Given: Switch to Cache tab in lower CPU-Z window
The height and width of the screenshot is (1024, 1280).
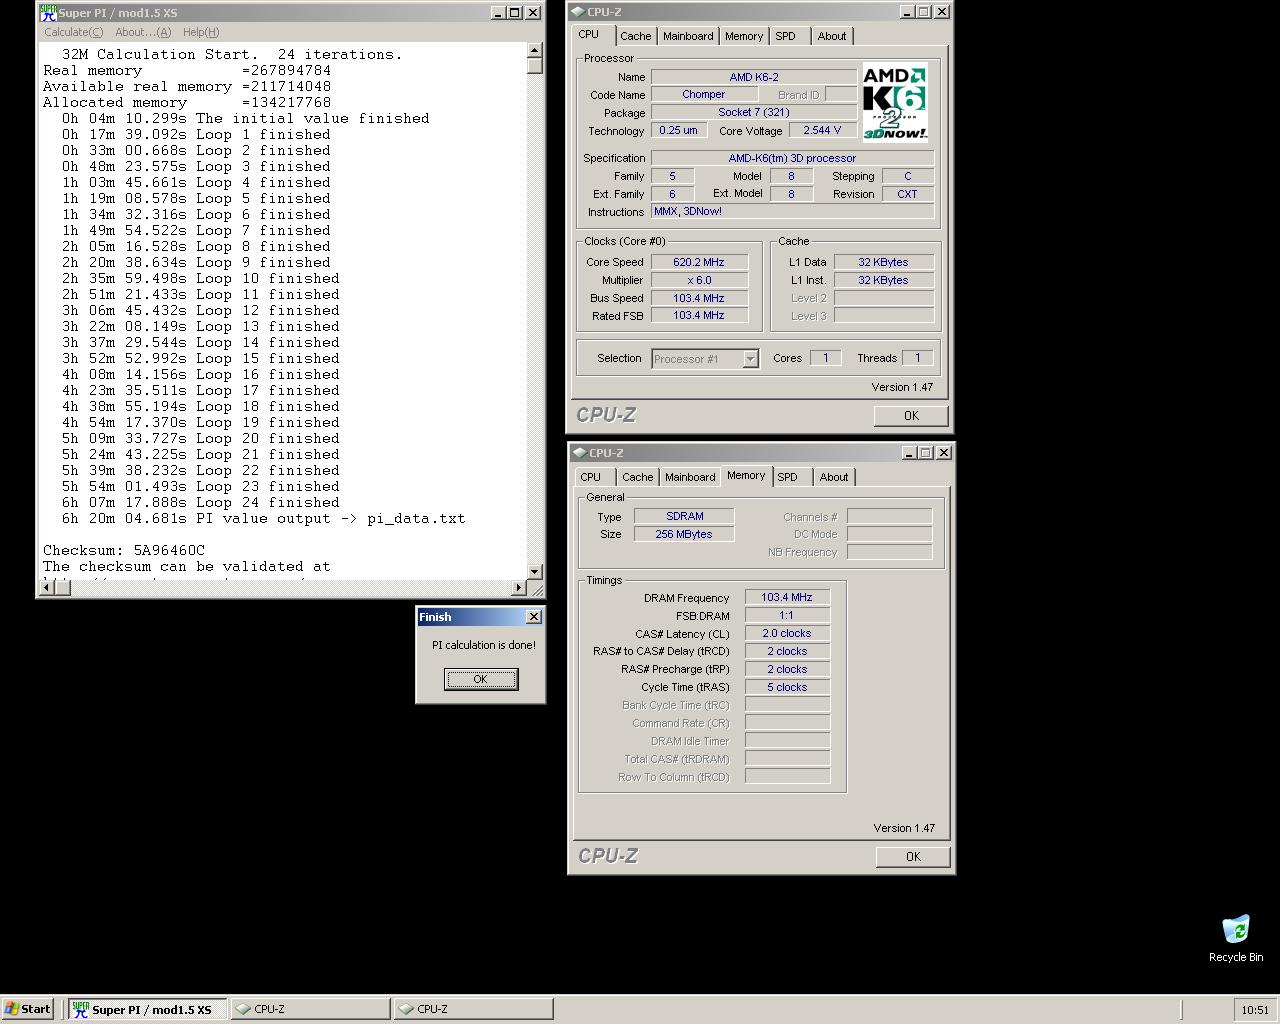Looking at the screenshot, I should pyautogui.click(x=637, y=477).
